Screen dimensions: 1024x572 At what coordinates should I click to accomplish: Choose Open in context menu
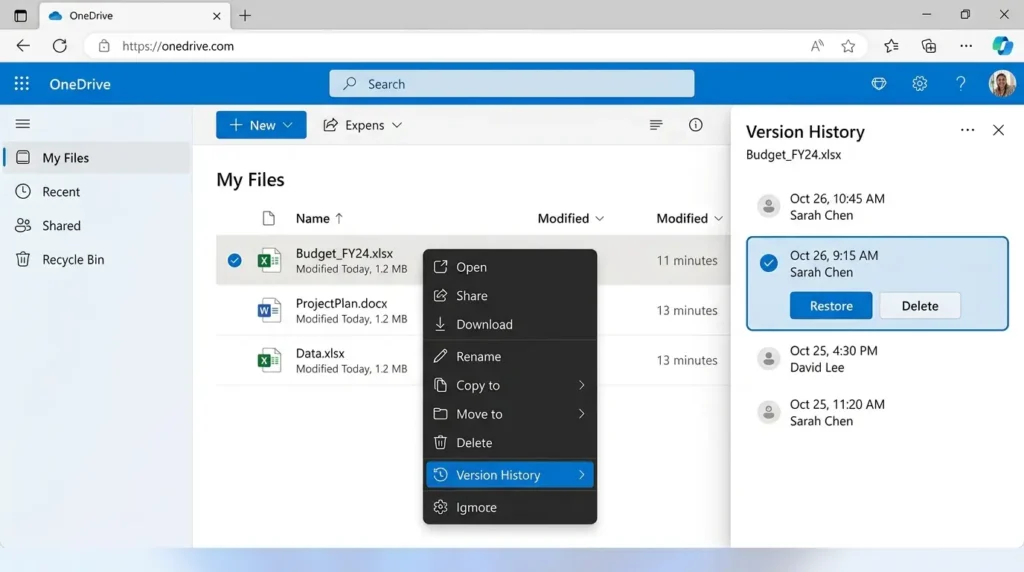(510, 267)
